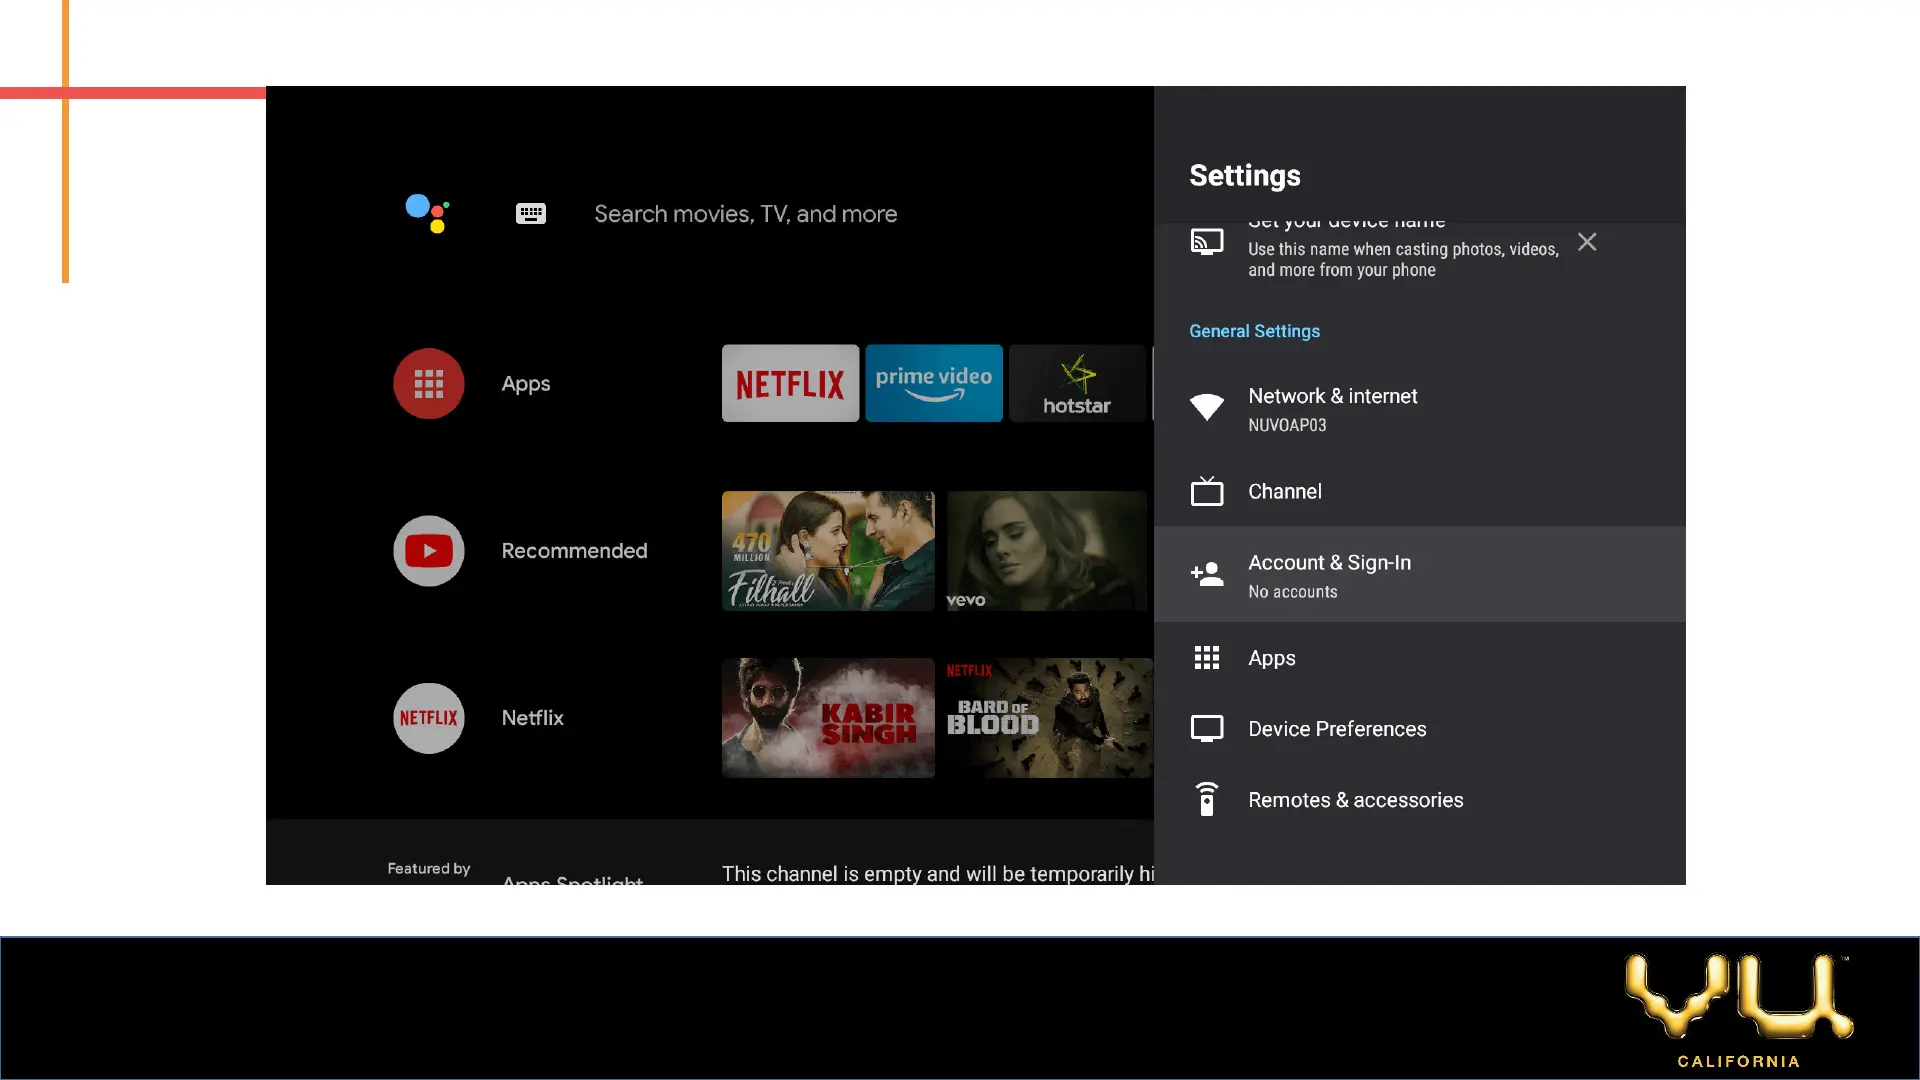The height and width of the screenshot is (1080, 1920).
Task: Select the YouTube Recommended channel icon
Action: coord(428,551)
